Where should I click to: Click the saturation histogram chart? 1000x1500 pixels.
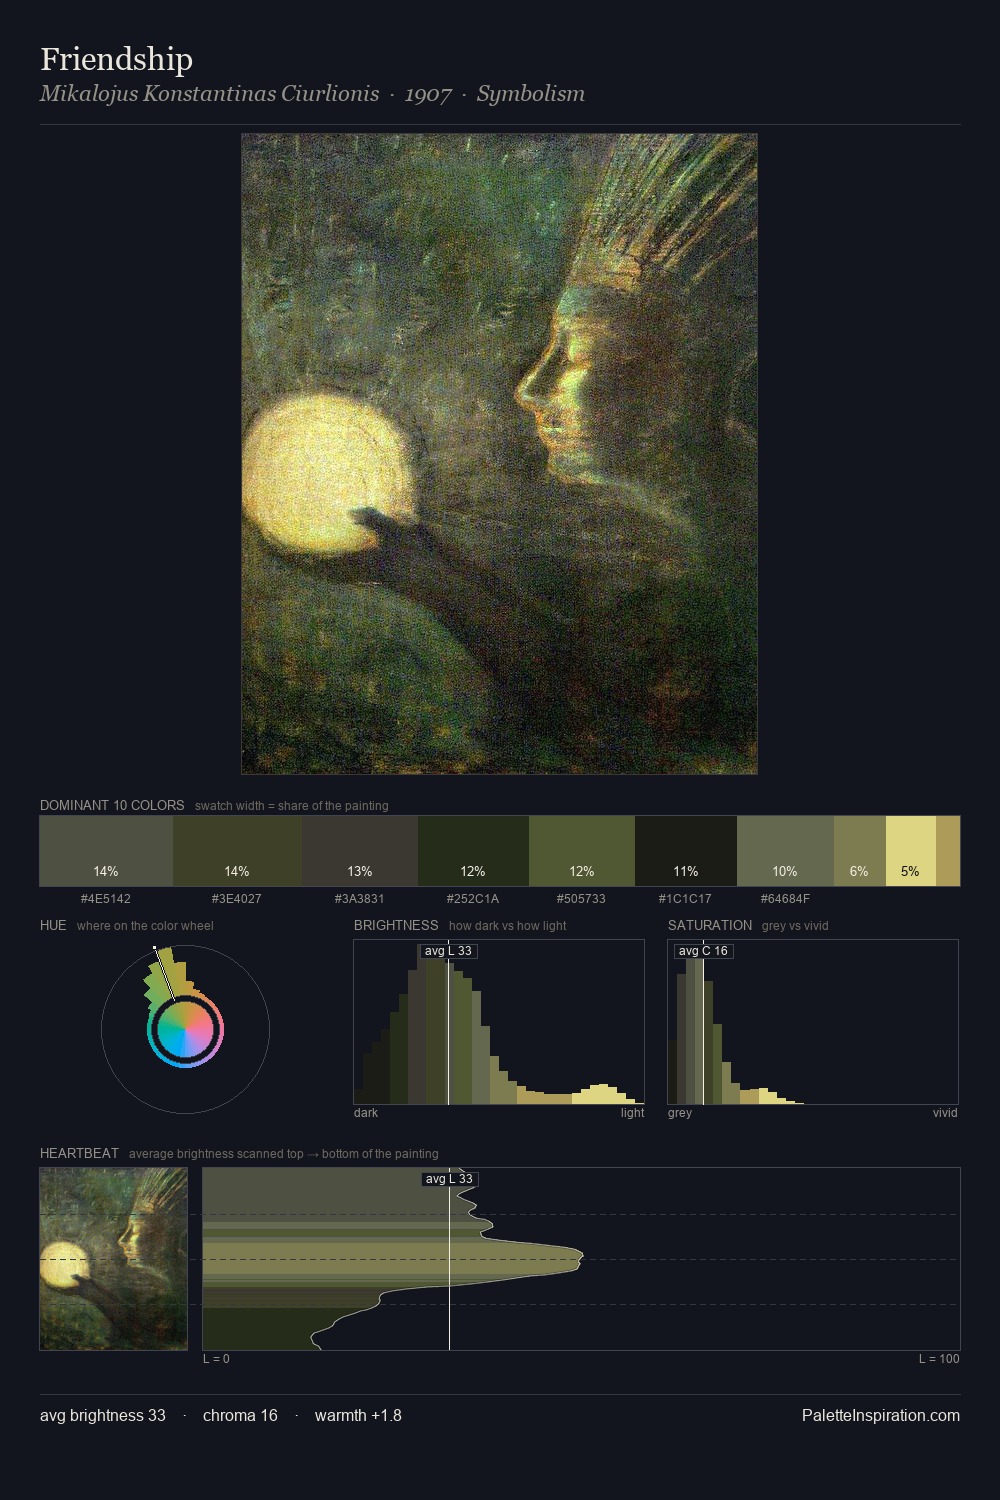click(x=813, y=1022)
